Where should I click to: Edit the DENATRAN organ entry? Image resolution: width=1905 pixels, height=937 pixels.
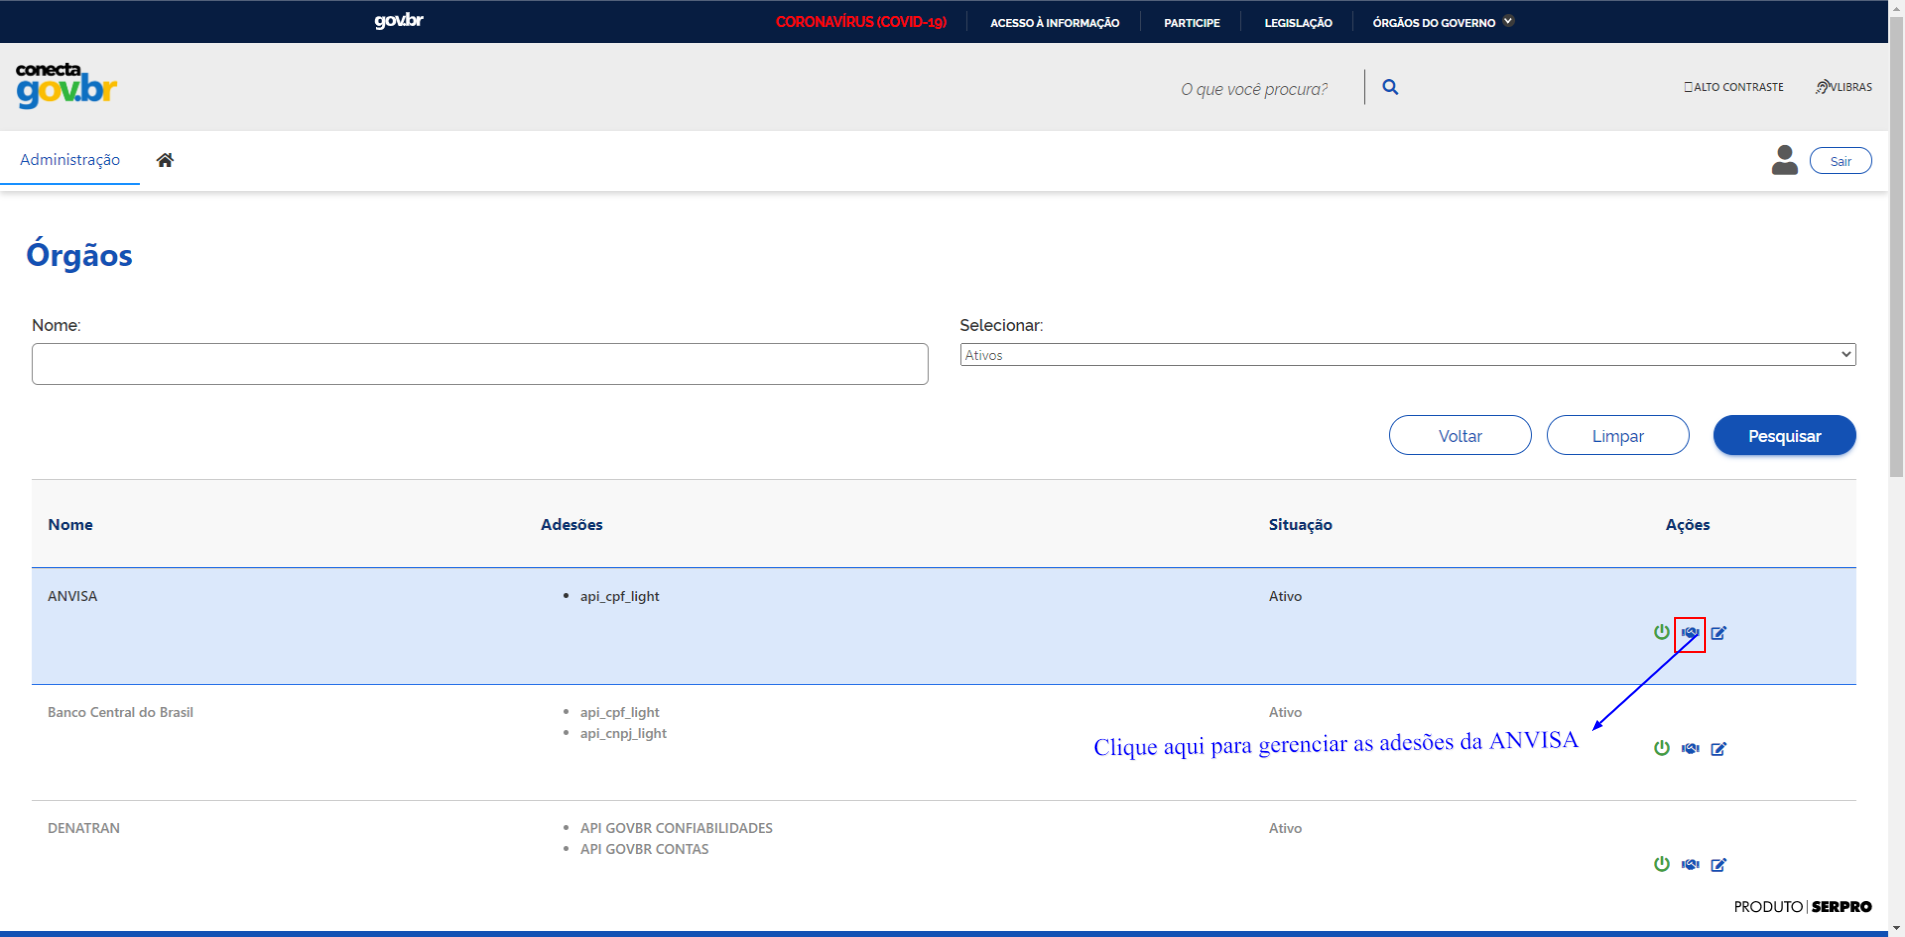[1718, 865]
